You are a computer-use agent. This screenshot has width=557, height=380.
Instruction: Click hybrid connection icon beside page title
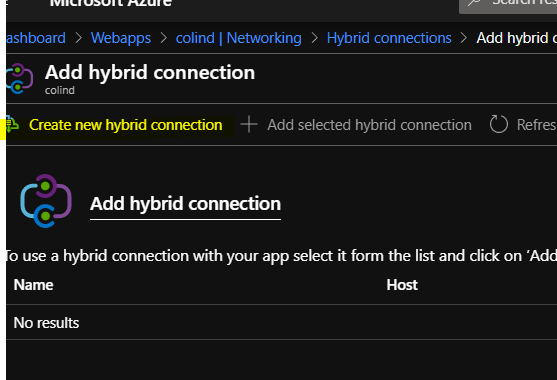[x=19, y=78]
